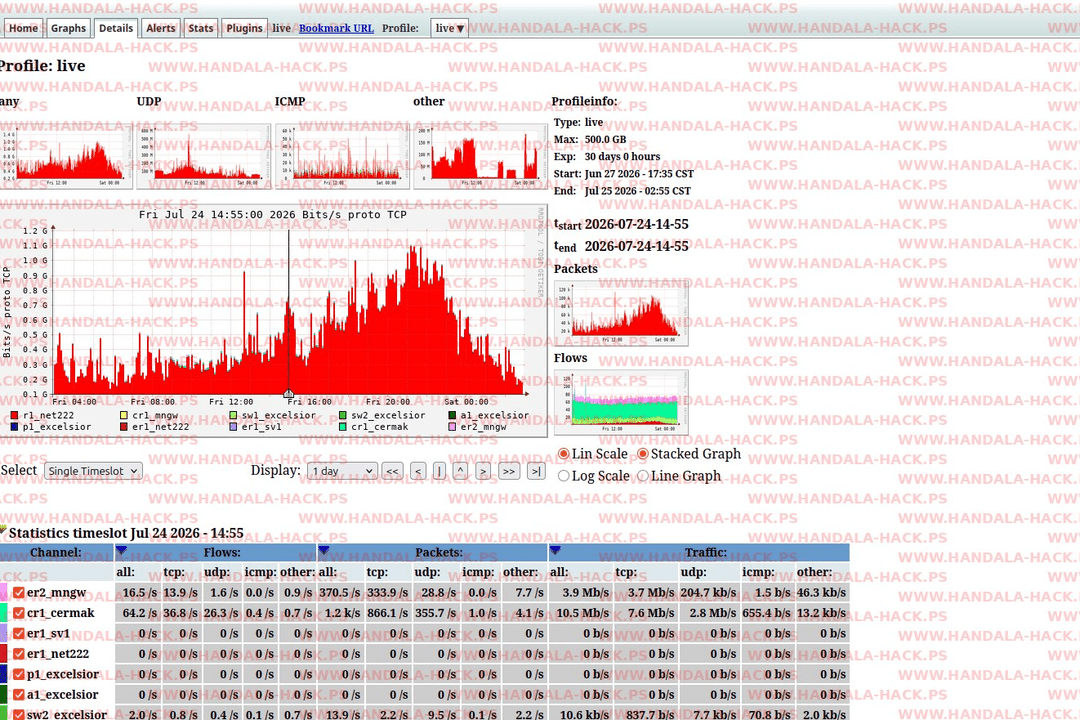This screenshot has height=720, width=1080.
Task: Click the pink color swatch beside er2_mngw row
Action: click(x=3, y=593)
